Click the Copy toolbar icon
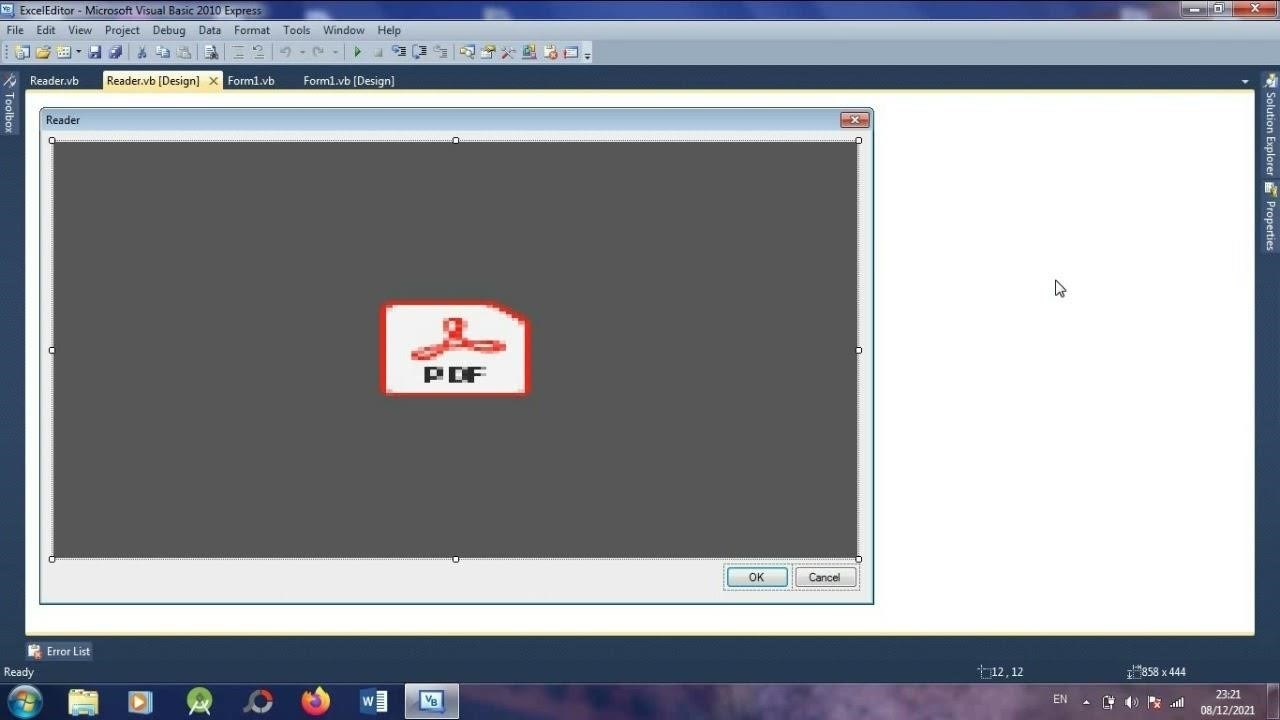Viewport: 1280px width, 720px height. [x=163, y=52]
